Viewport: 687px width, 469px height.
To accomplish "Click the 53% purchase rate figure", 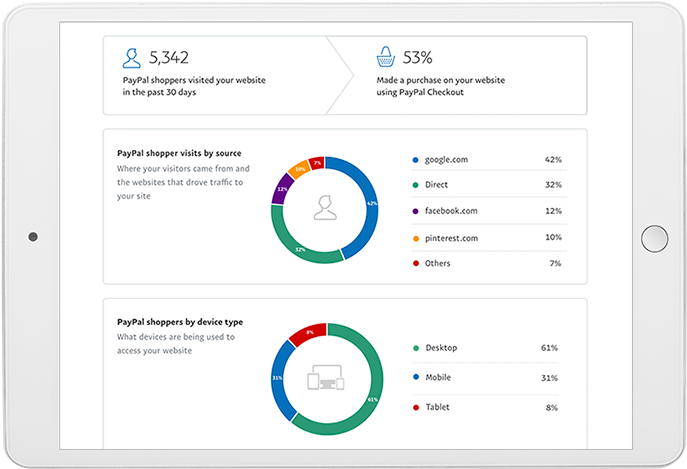I will click(x=417, y=57).
